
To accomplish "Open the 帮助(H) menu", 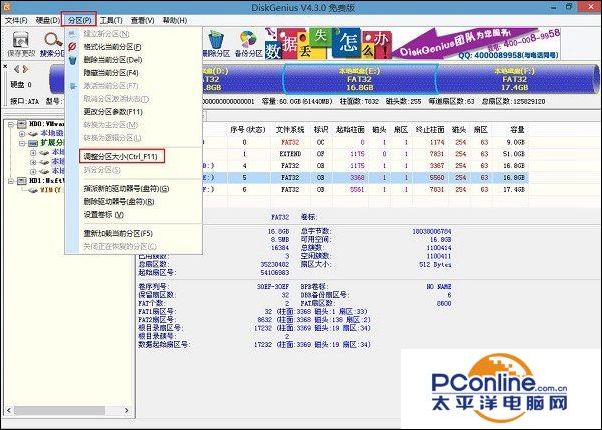I will pos(175,20).
